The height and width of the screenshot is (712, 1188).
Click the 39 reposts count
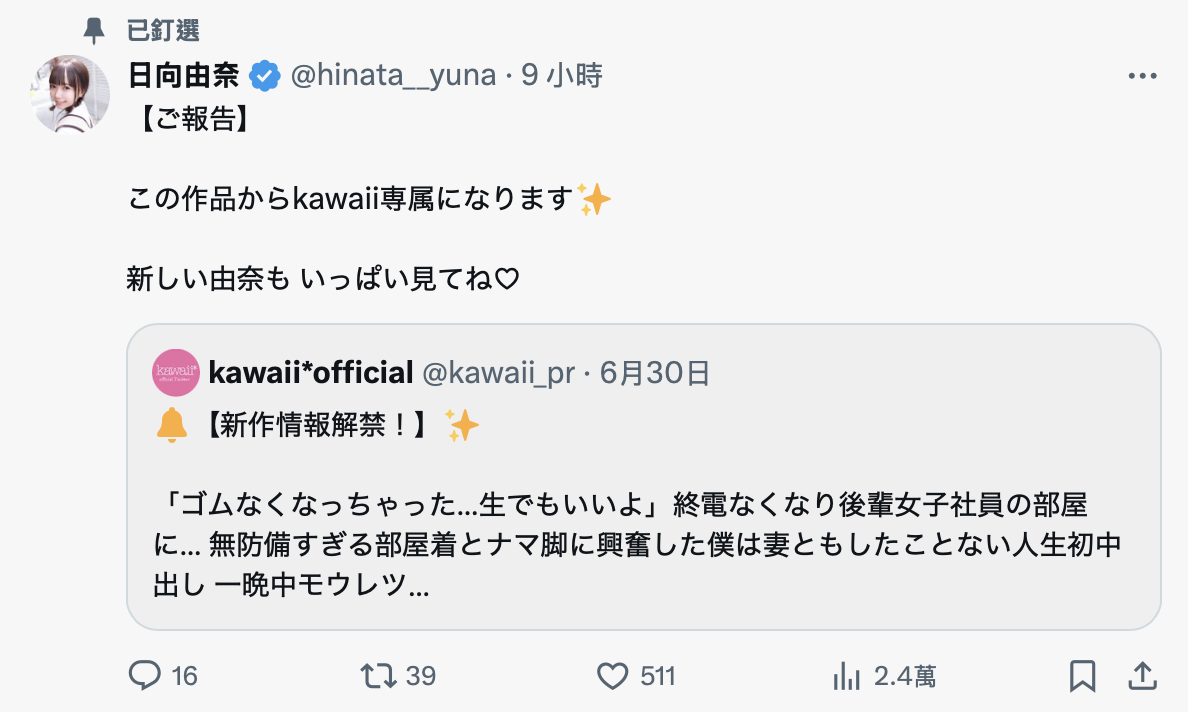(421, 676)
